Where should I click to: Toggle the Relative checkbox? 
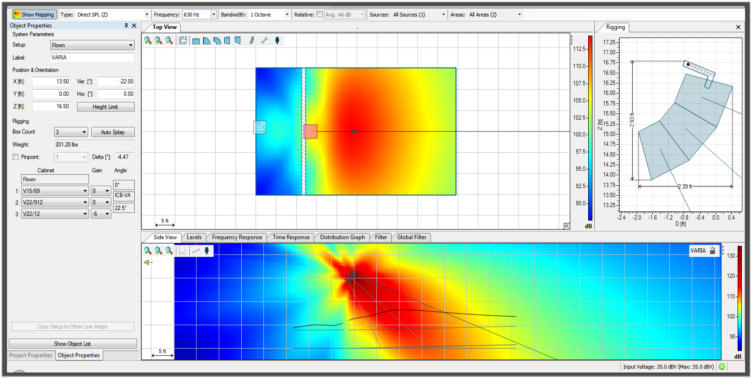(x=319, y=14)
